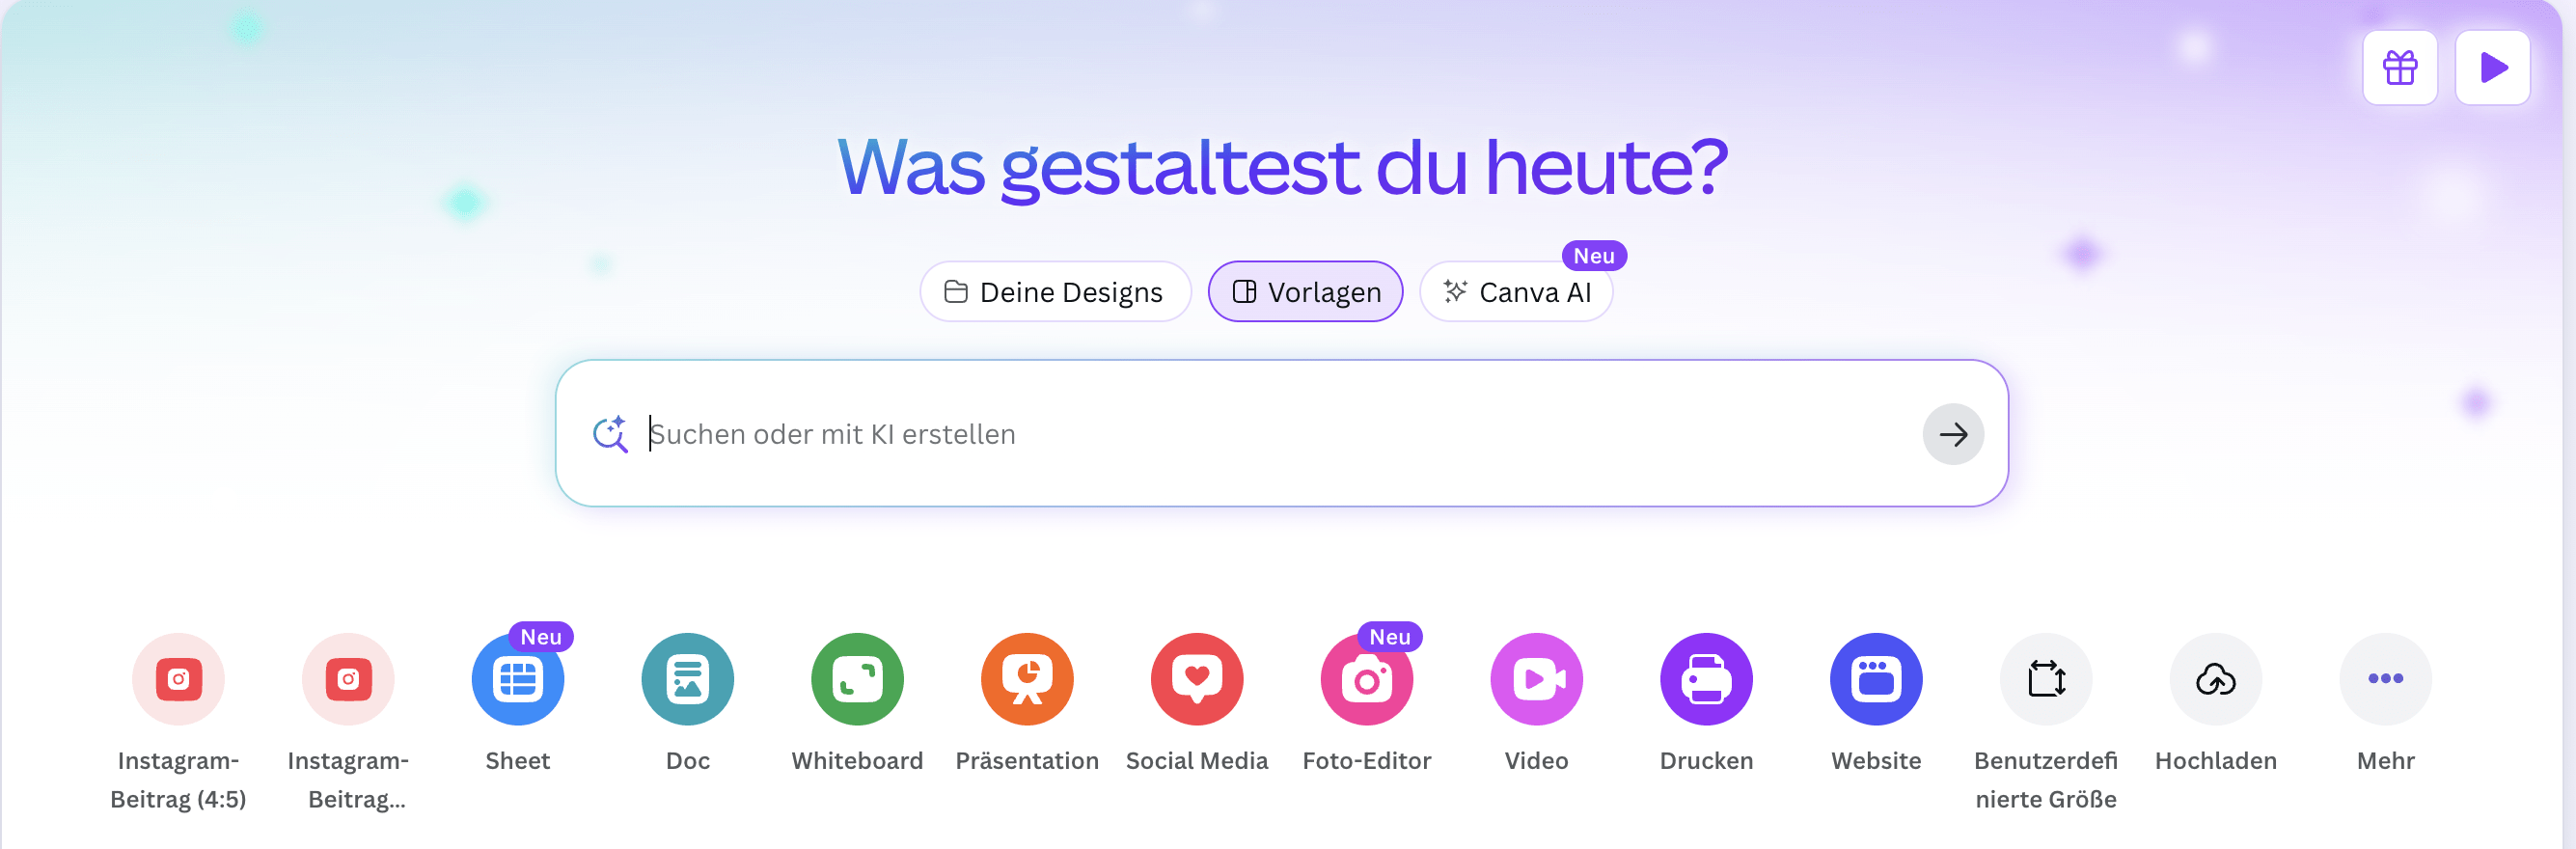
Task: Click the Hochladen upload icon
Action: coord(2215,679)
